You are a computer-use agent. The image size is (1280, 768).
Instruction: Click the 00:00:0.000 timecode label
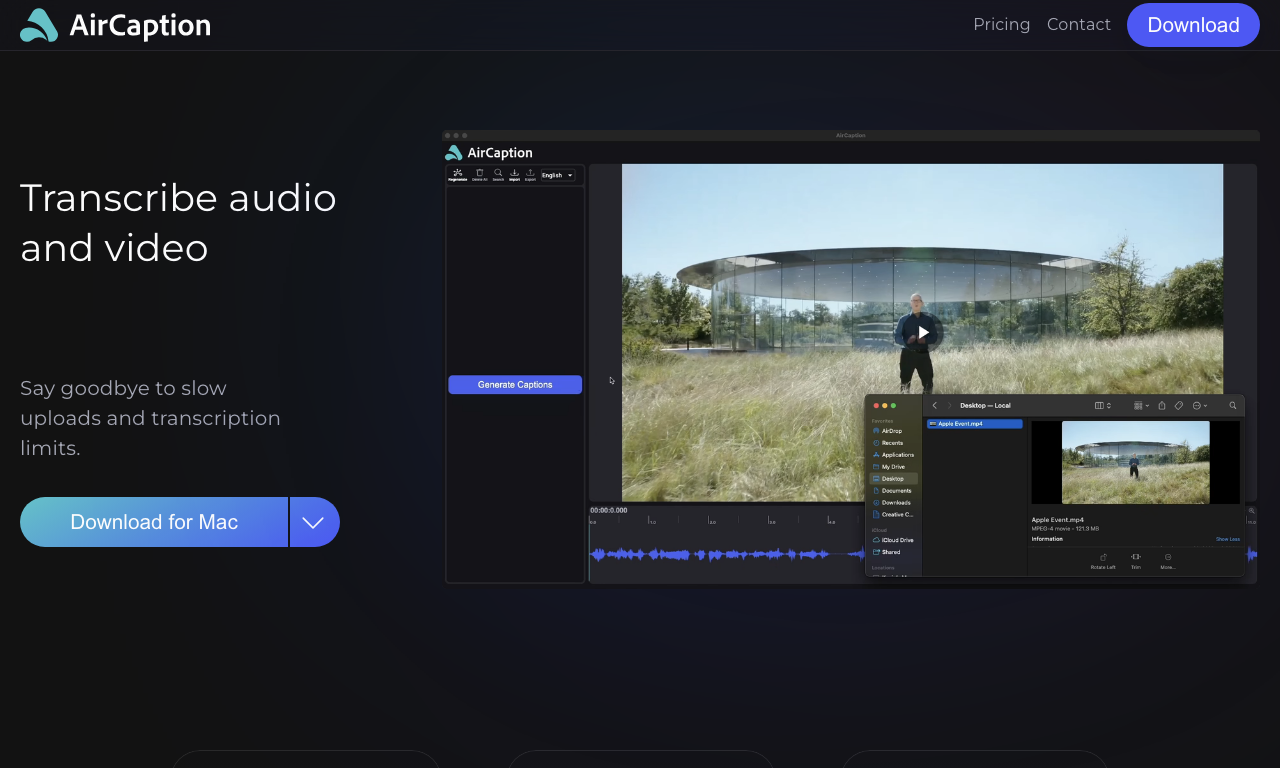tap(609, 510)
